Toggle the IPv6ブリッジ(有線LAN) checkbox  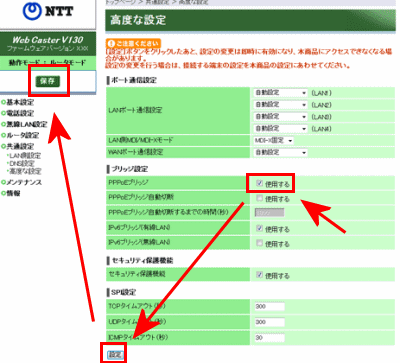click(x=259, y=228)
